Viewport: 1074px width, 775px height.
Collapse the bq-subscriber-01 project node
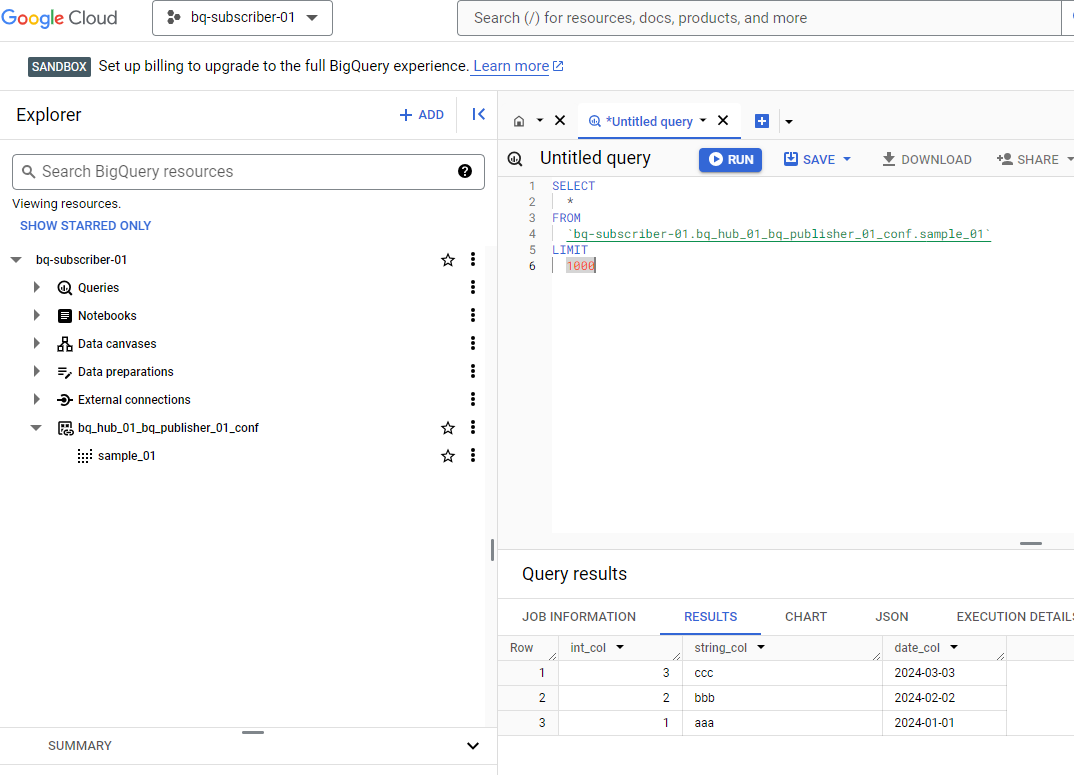coord(16,260)
